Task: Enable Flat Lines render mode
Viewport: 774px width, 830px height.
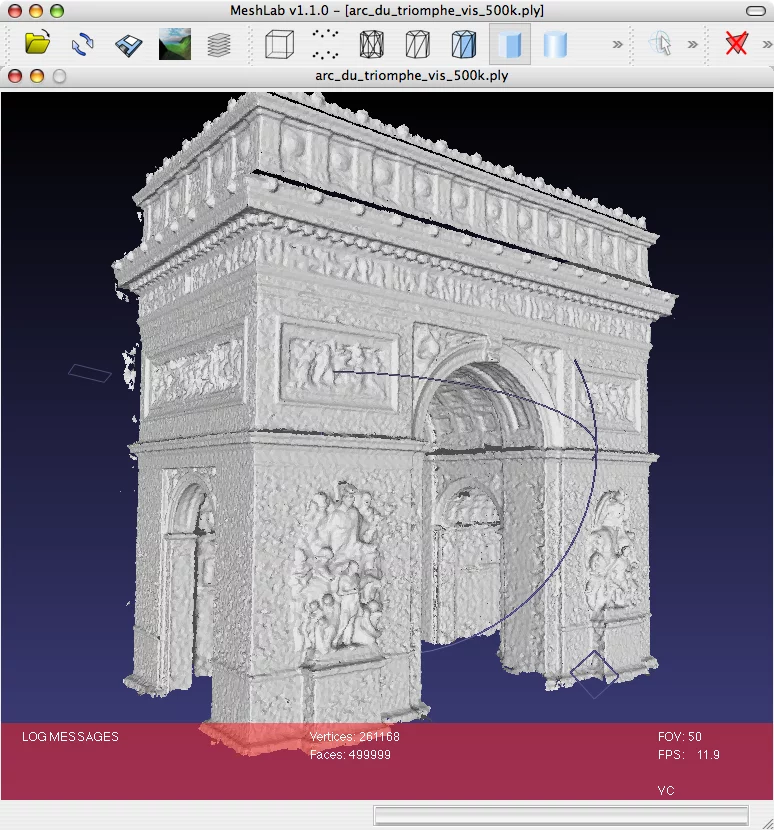Action: [463, 44]
